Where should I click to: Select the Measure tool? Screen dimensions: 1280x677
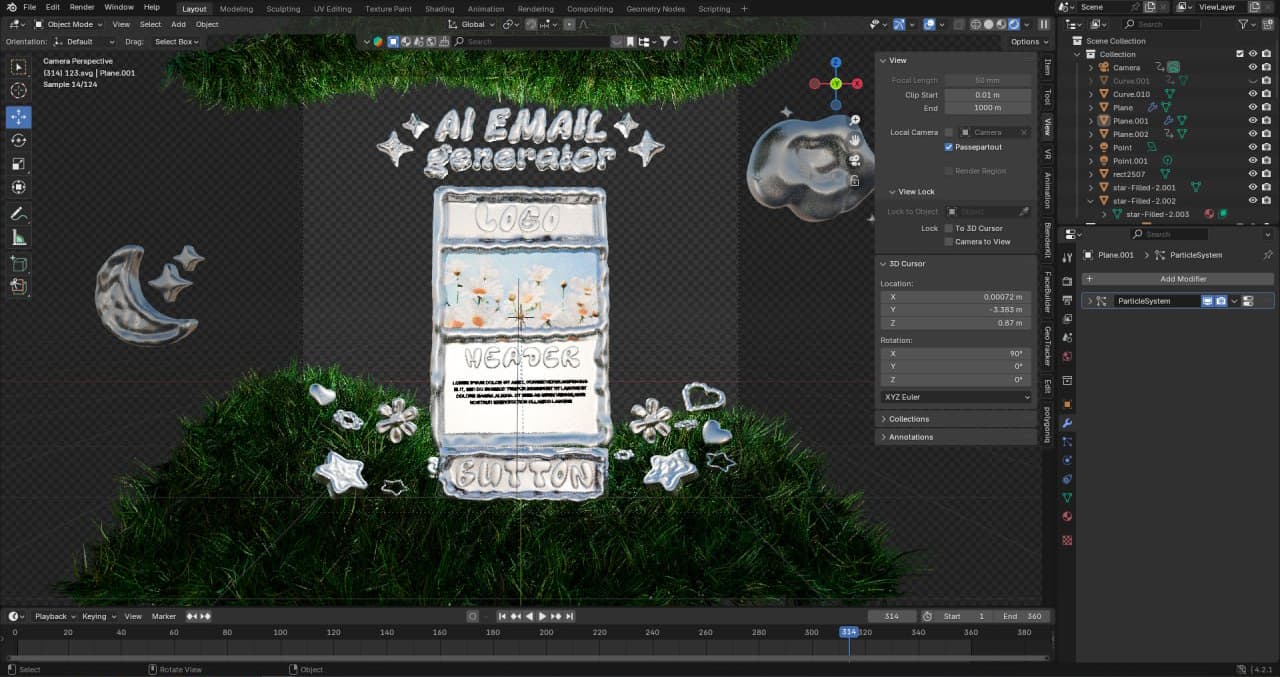19,237
